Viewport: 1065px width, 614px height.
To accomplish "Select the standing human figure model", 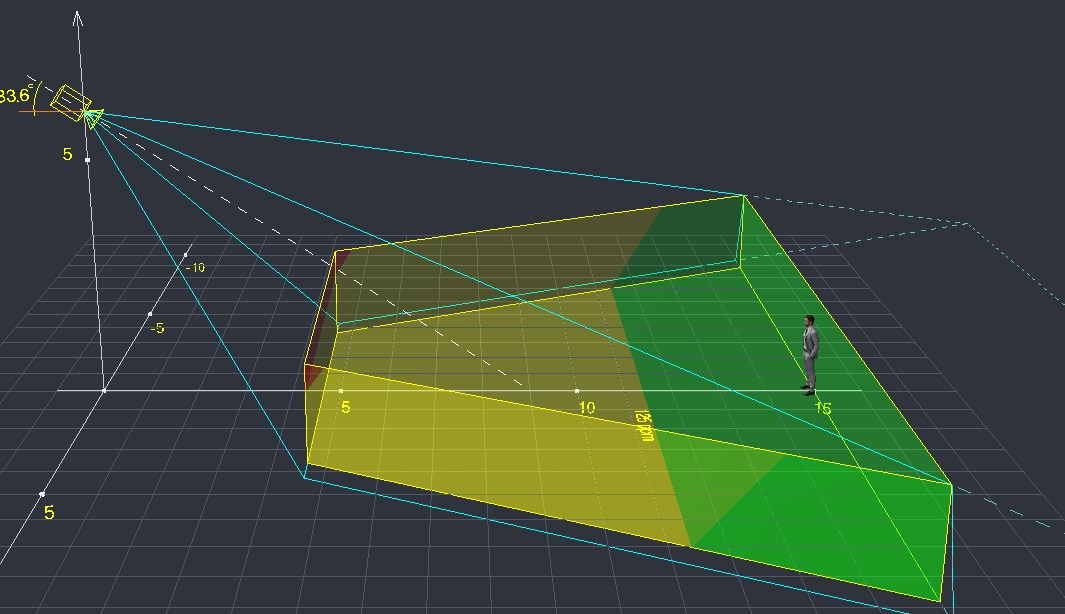I will click(x=810, y=354).
